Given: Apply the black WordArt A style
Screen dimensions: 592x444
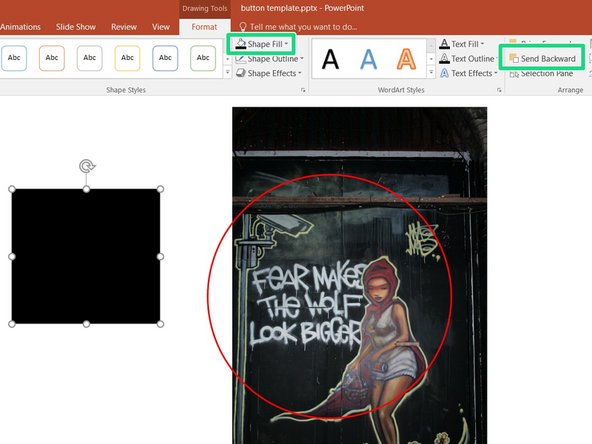Looking at the screenshot, I should 330,59.
